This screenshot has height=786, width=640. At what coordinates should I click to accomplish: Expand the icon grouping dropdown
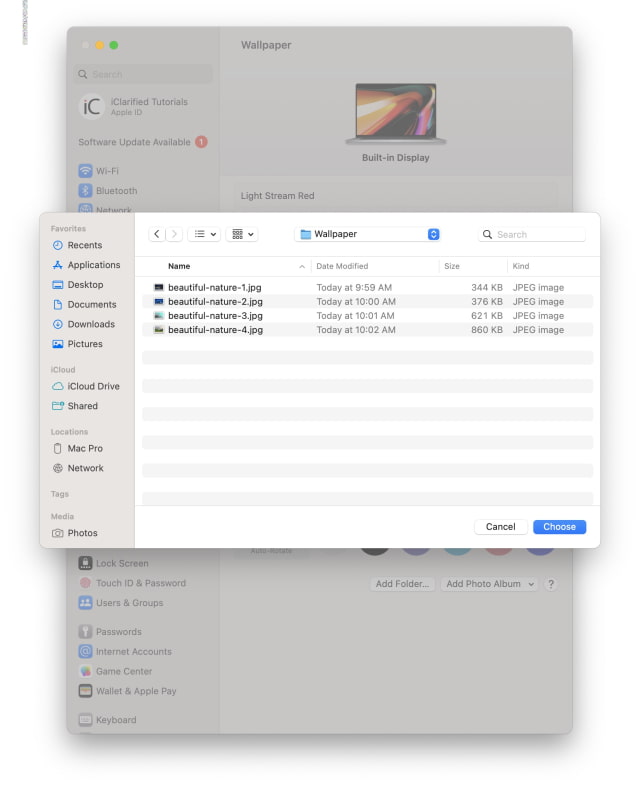coord(242,234)
